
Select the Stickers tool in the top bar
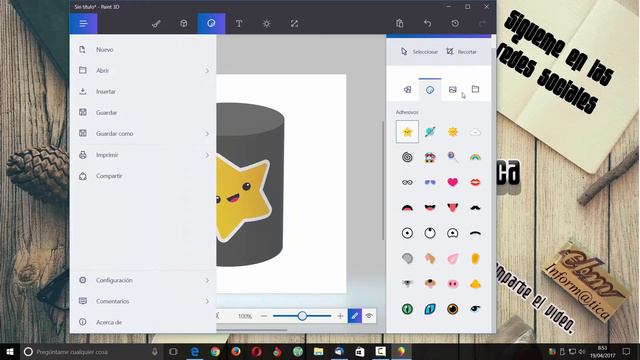(211, 24)
